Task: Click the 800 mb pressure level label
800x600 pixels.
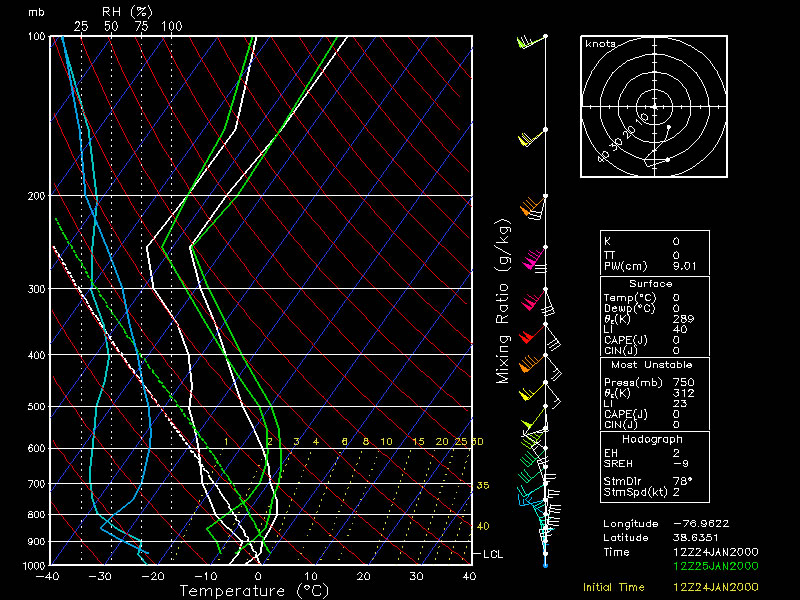Action: 36,515
